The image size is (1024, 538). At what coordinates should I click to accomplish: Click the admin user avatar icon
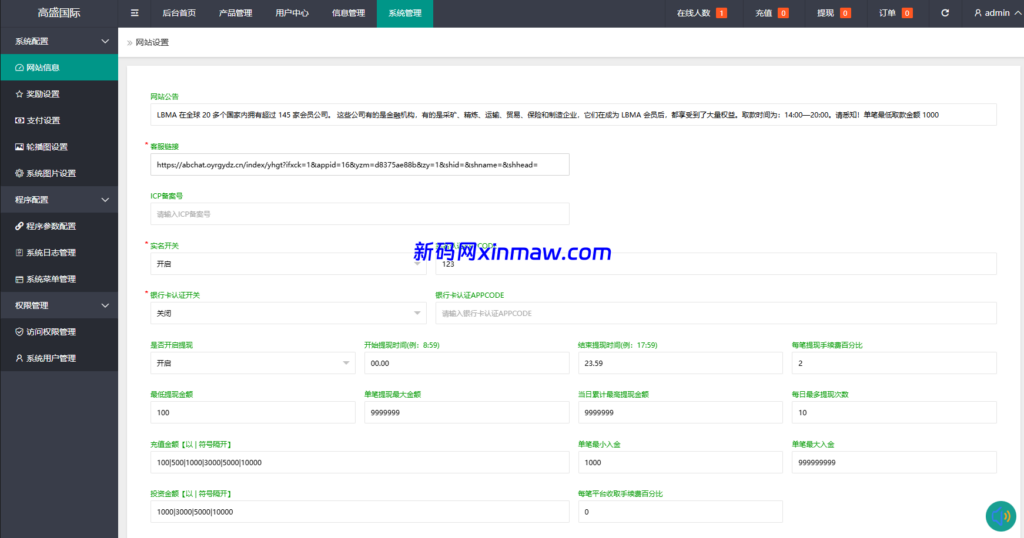[978, 13]
